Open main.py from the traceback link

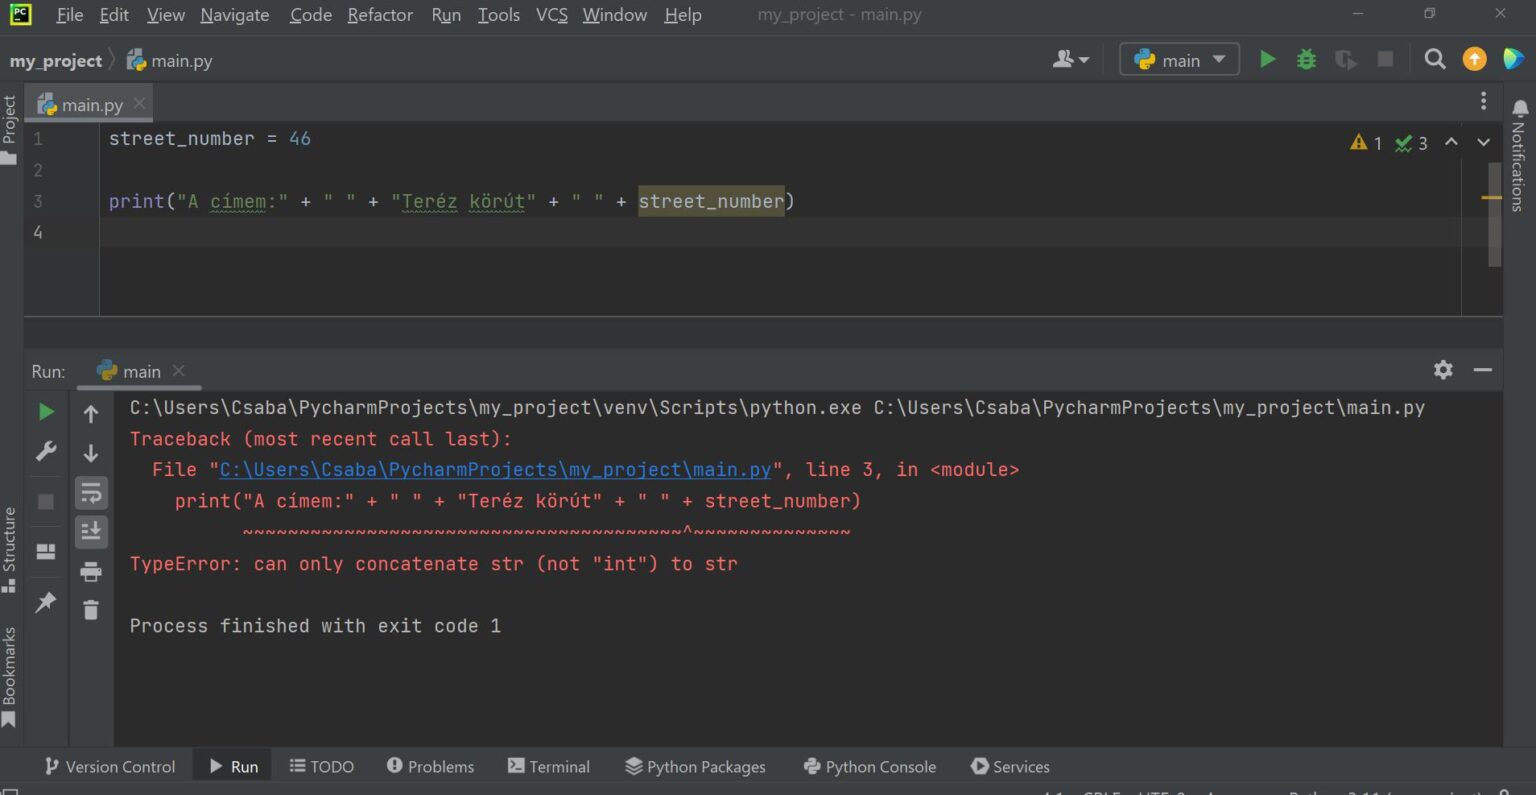point(498,468)
